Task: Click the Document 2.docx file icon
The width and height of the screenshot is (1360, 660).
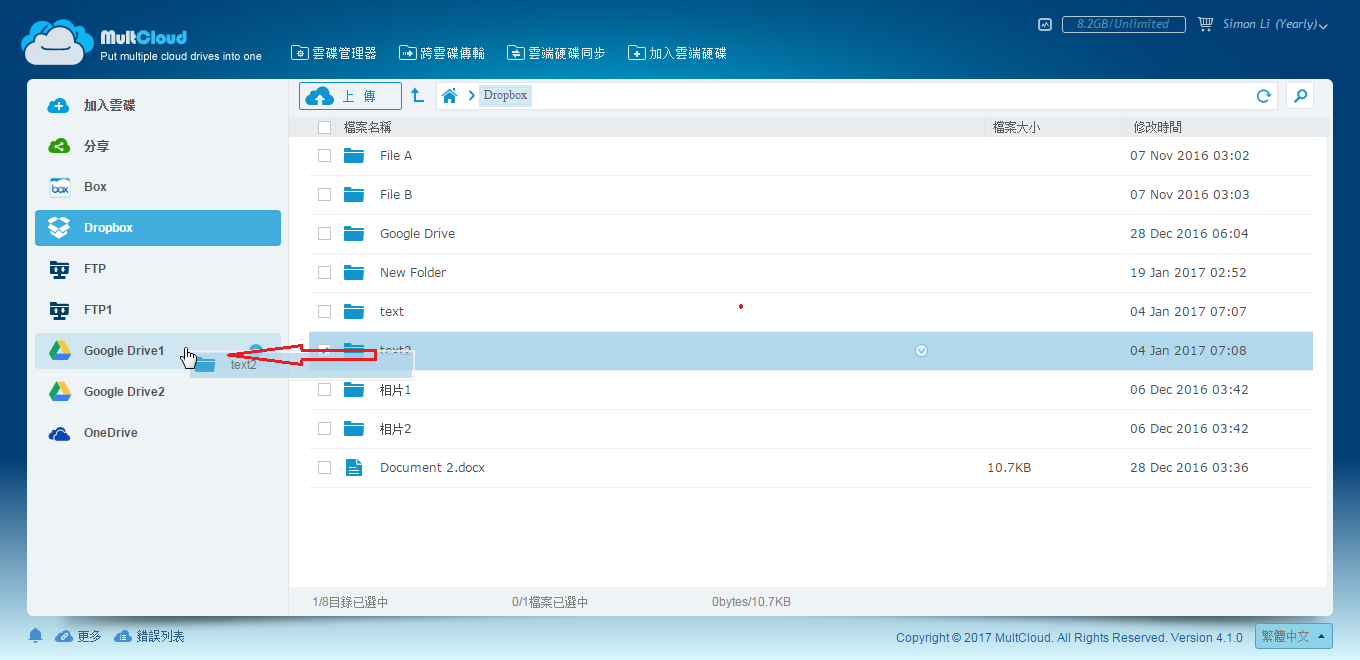Action: (354, 467)
